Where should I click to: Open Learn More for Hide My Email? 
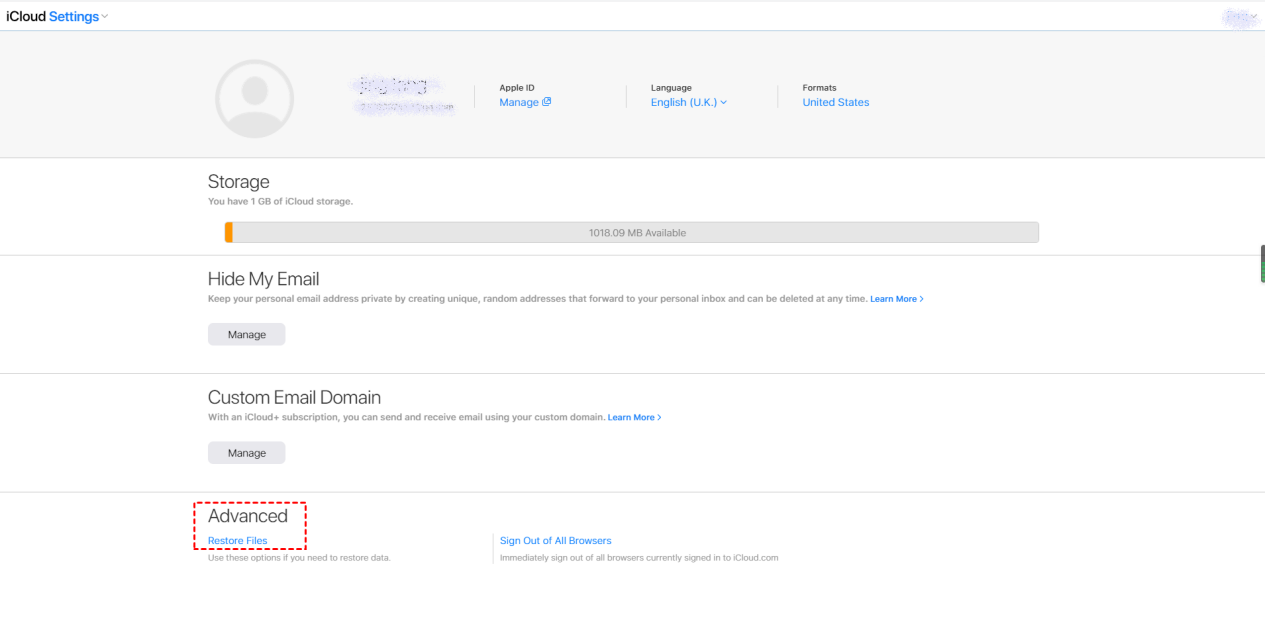[x=896, y=299]
